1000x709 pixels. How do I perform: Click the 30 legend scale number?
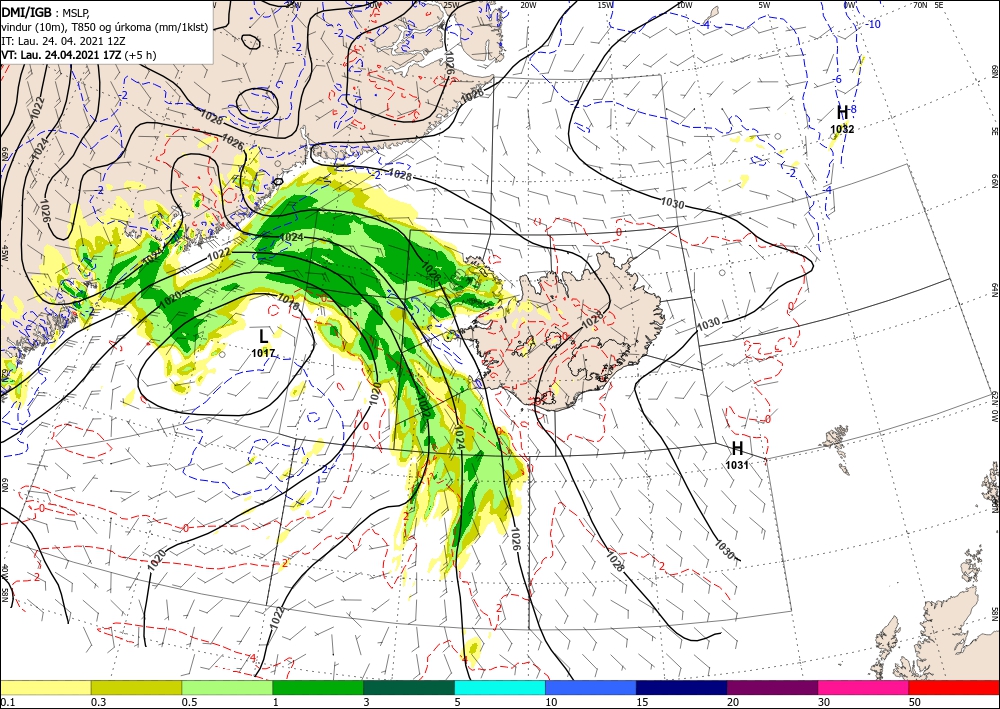(824, 701)
